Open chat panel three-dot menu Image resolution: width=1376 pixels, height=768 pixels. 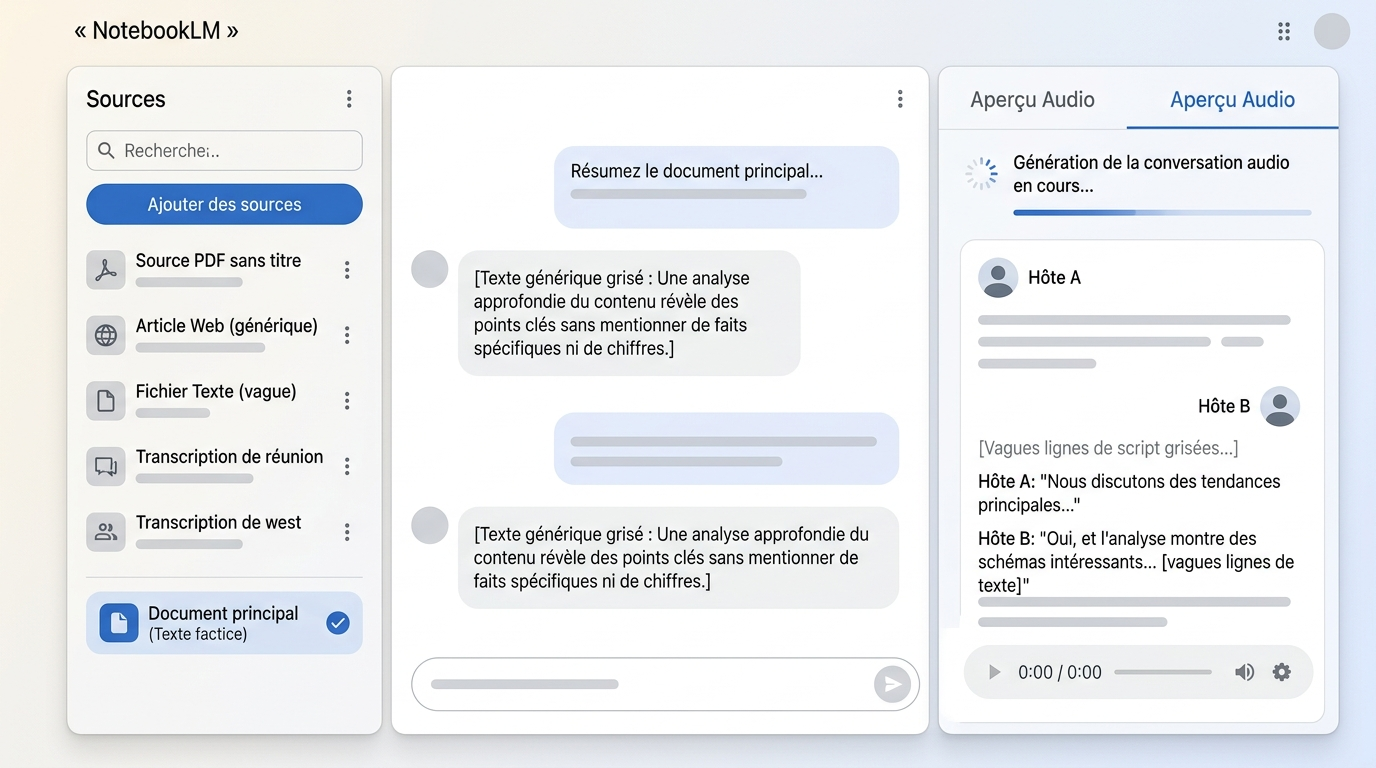pos(900,99)
